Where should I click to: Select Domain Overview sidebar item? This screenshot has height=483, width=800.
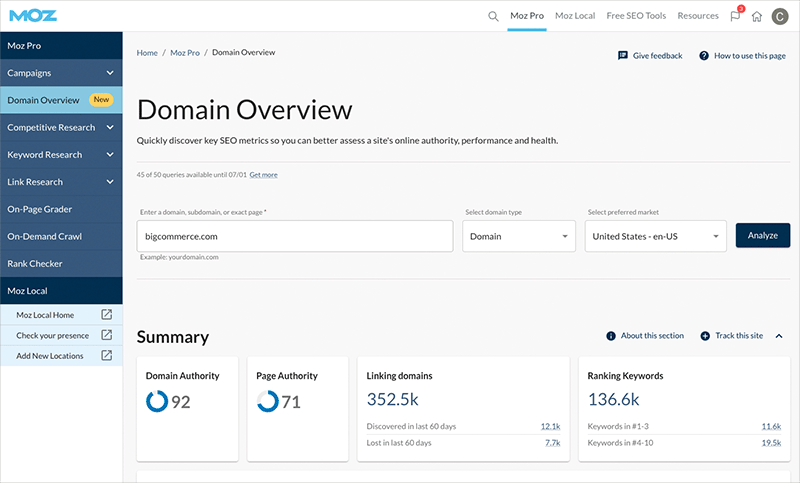coord(61,100)
